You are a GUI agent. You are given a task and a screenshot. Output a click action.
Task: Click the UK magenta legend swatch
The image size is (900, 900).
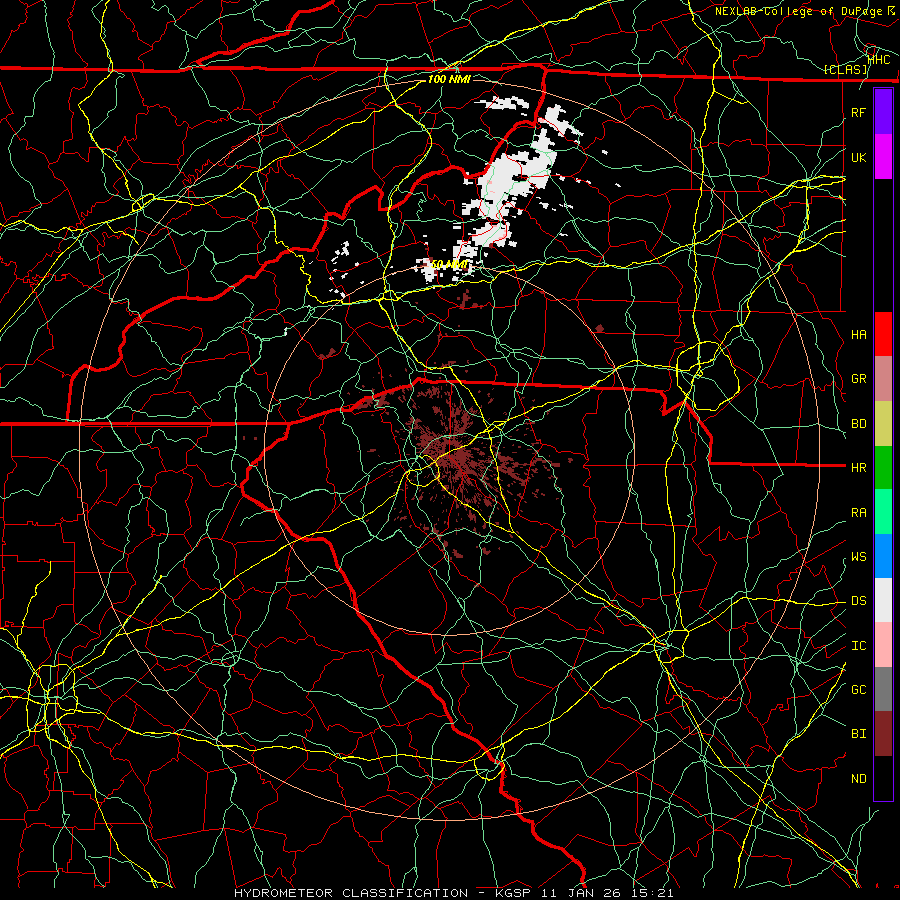pyautogui.click(x=883, y=157)
